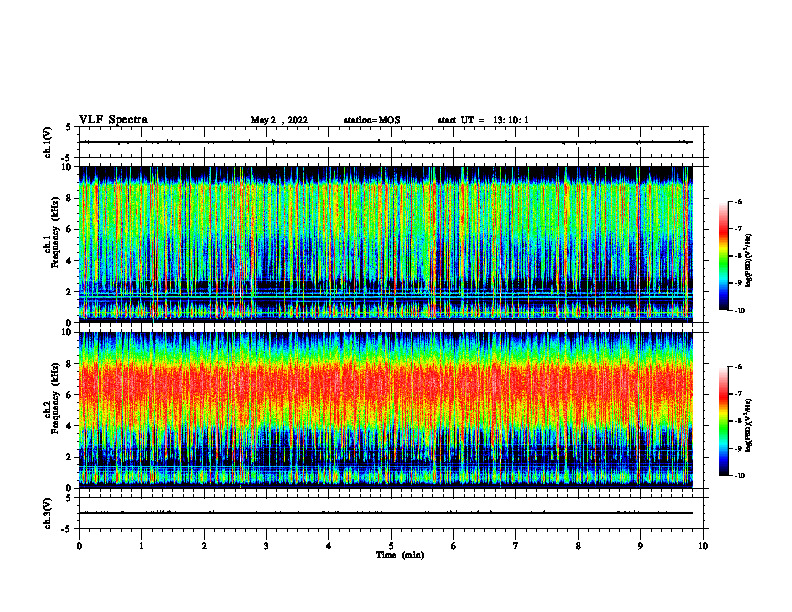Viewport: 792px width, 612px height.
Task: Select the date text "May 2 , 2022"
Action: pos(279,120)
